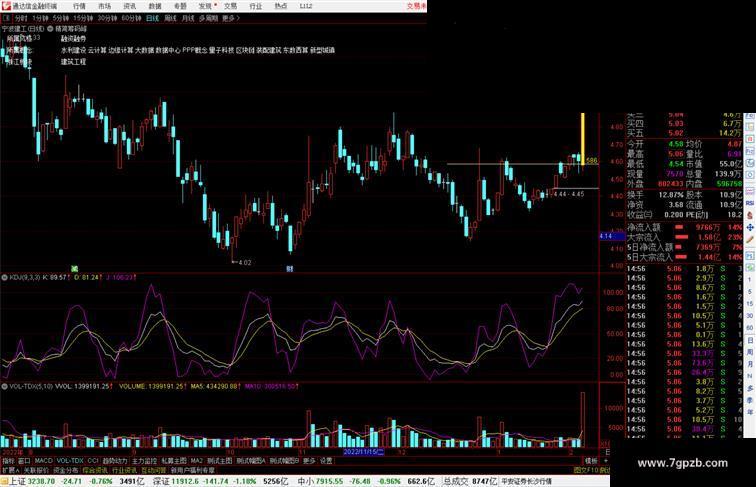
Task: Select 月 period in right sidebar
Action: [x=750, y=364]
